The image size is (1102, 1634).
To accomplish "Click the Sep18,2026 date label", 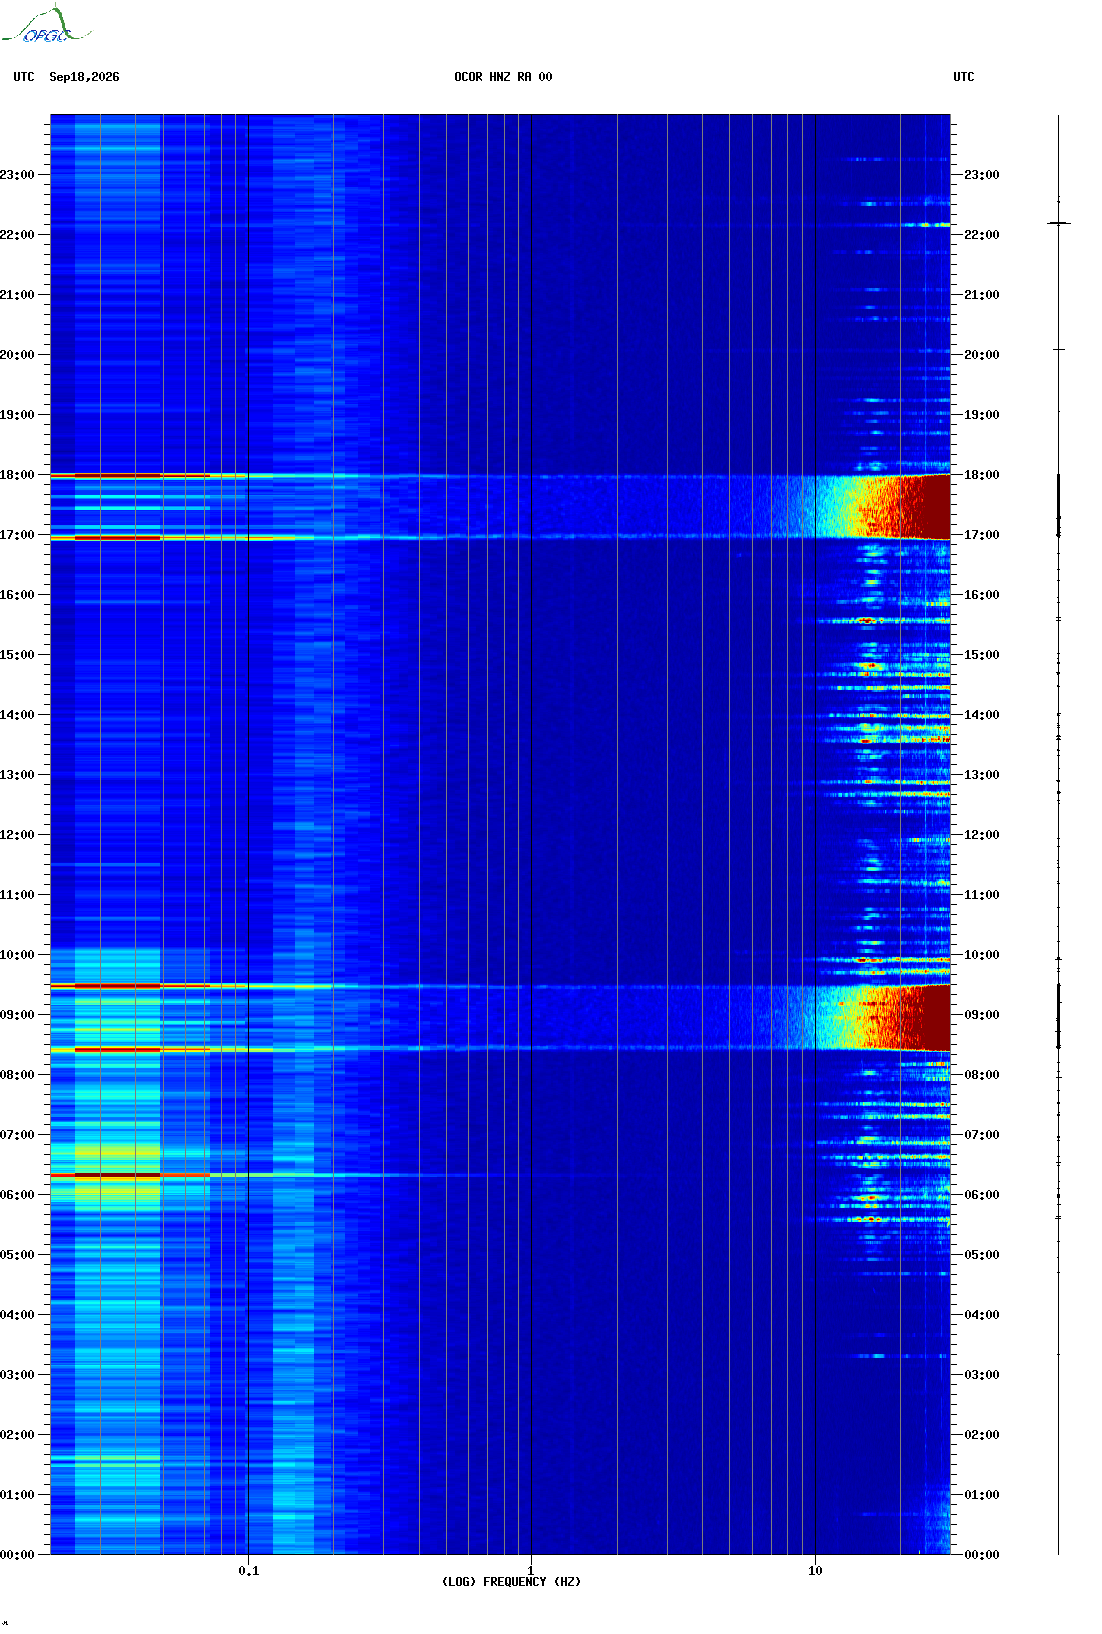I will (x=84, y=77).
